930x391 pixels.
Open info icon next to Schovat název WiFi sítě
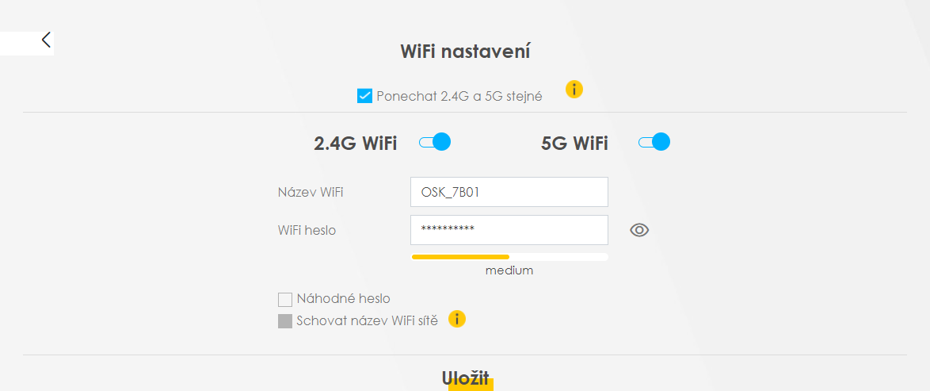coord(457,319)
